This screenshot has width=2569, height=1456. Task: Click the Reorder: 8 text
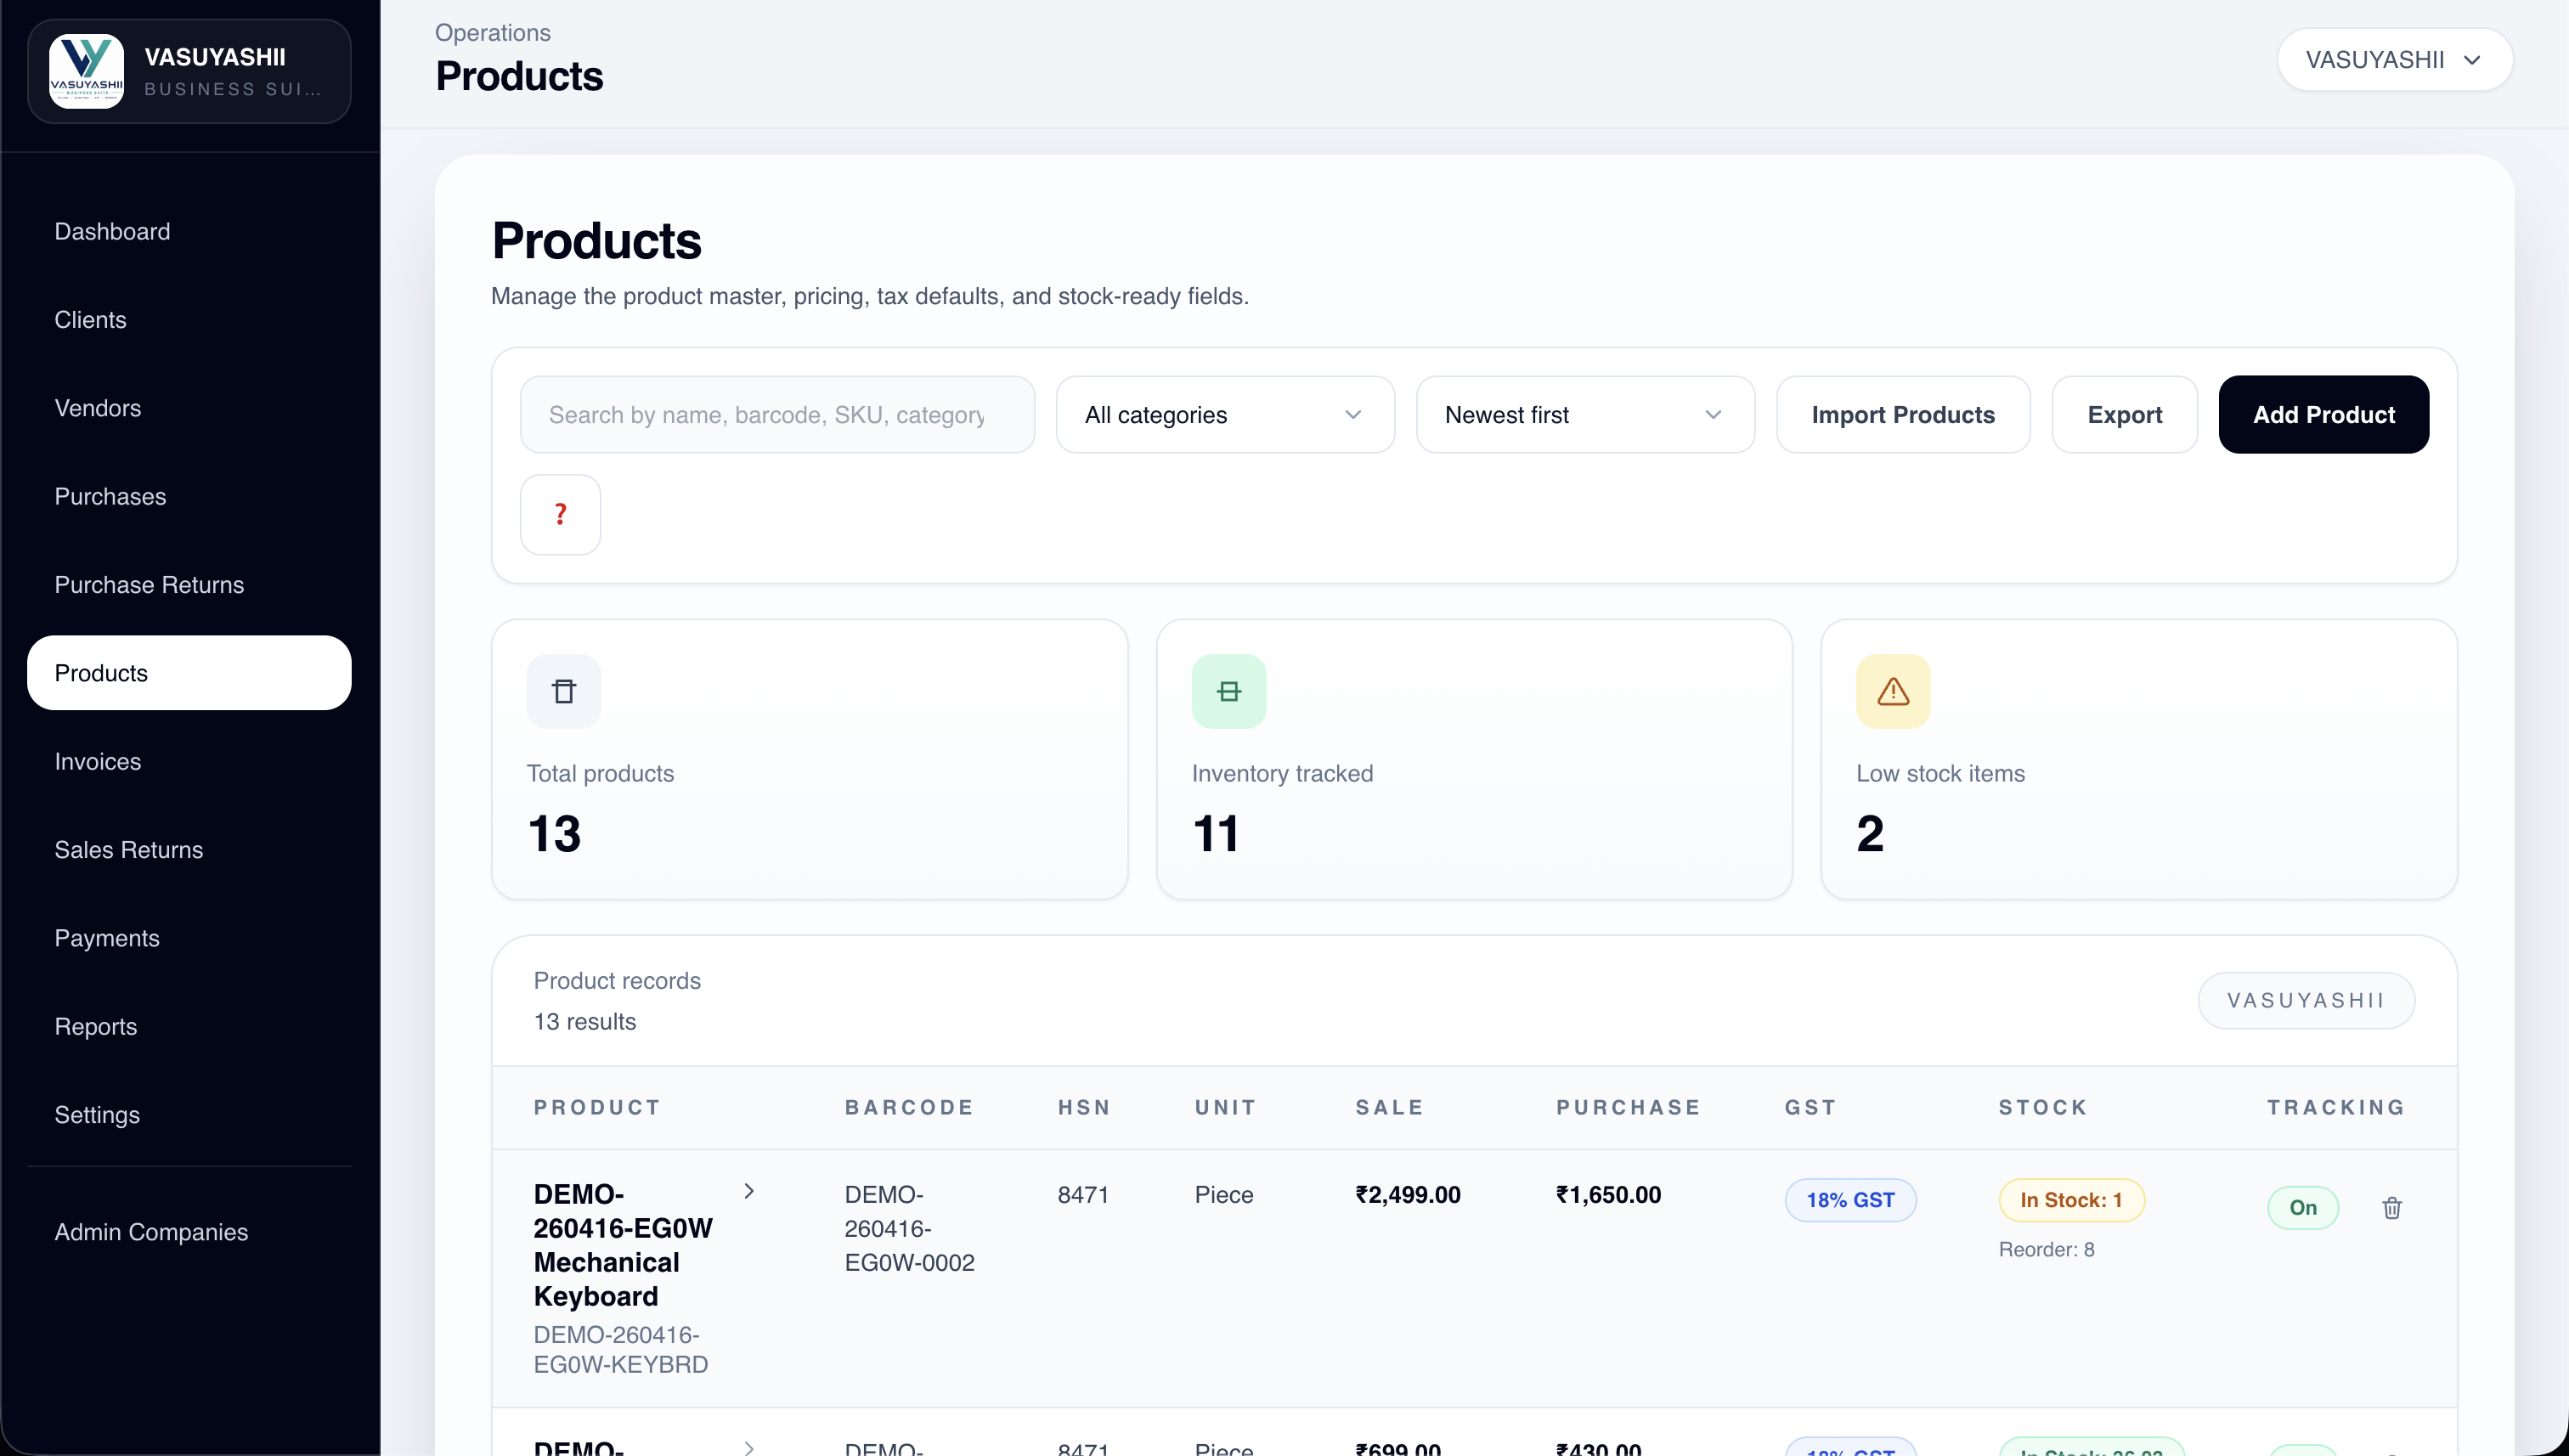tap(2046, 1249)
